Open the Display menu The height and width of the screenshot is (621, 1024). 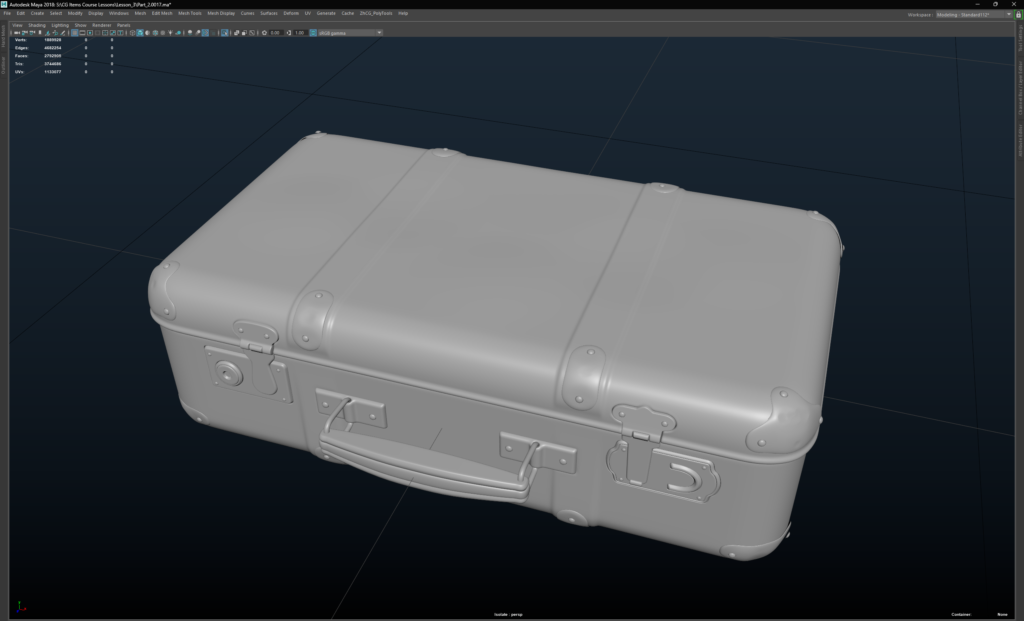(96, 13)
